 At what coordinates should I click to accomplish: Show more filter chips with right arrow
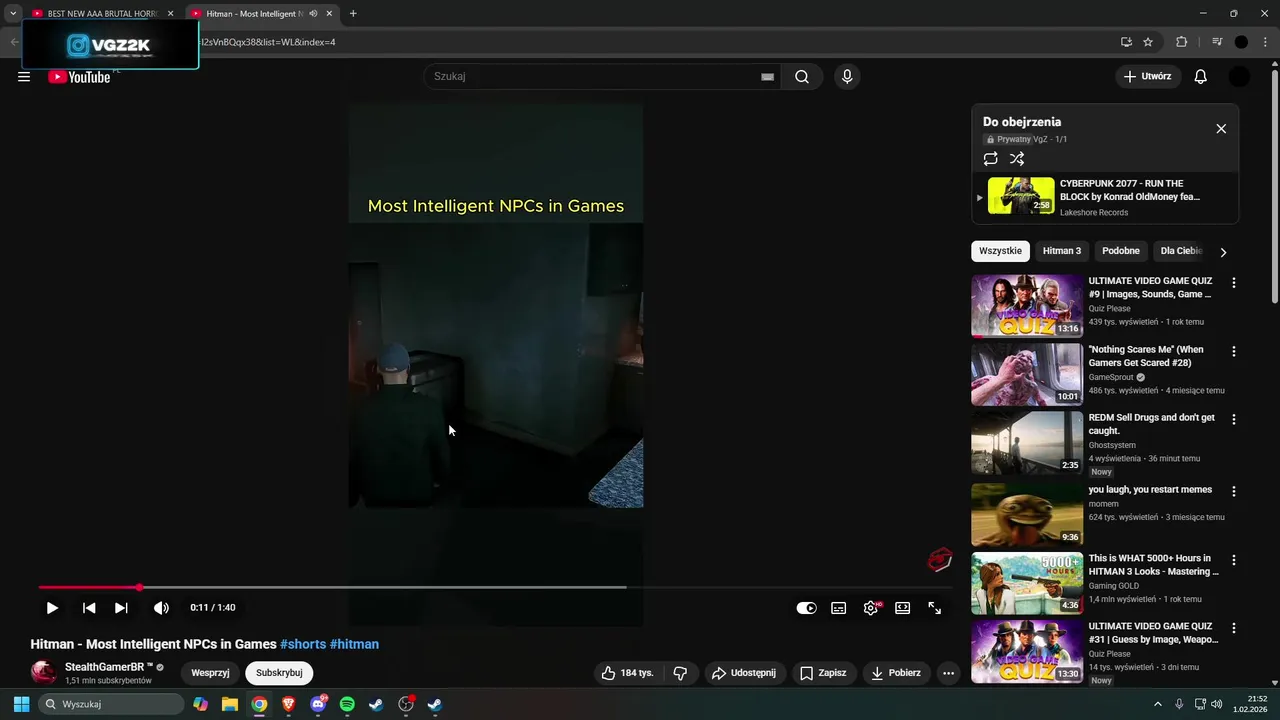[x=1223, y=252]
